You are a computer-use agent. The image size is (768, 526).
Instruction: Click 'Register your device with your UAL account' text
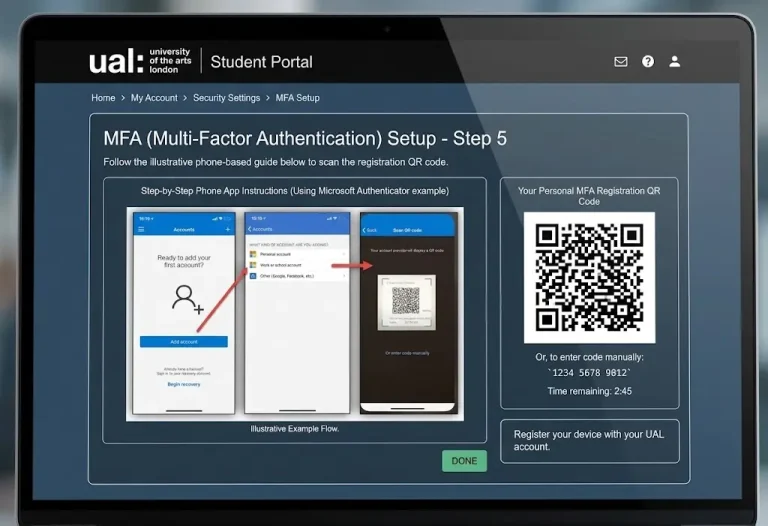589,440
